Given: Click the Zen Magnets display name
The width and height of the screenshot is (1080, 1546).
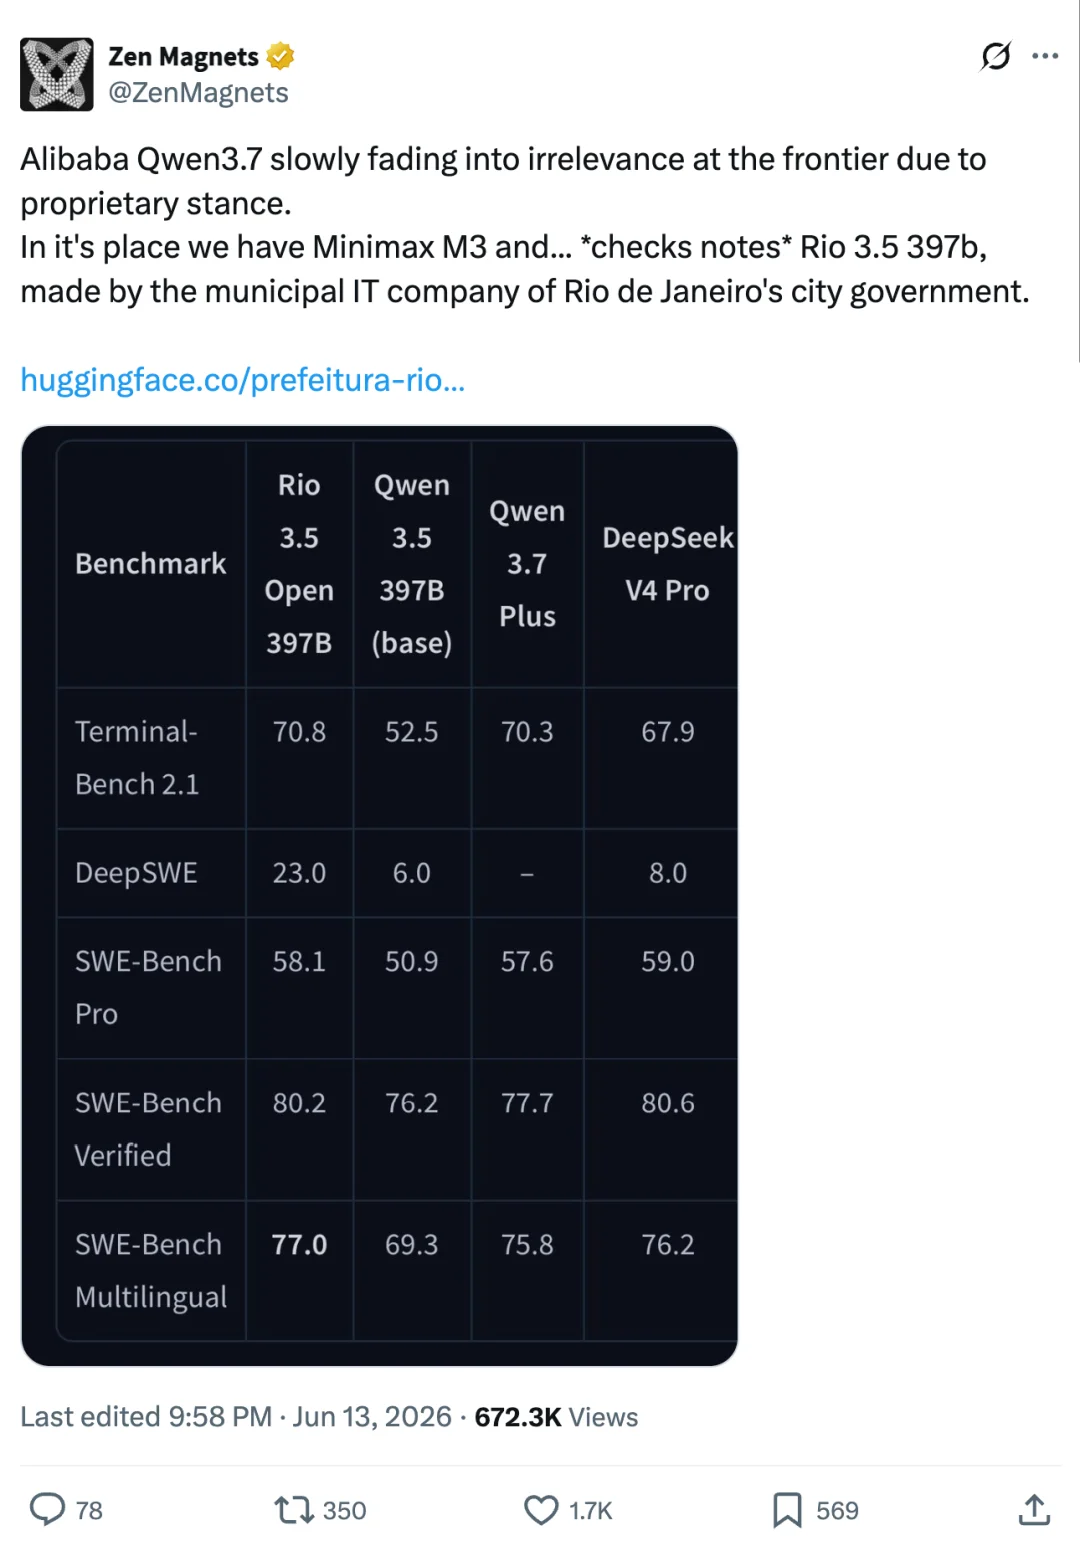Looking at the screenshot, I should 183,57.
